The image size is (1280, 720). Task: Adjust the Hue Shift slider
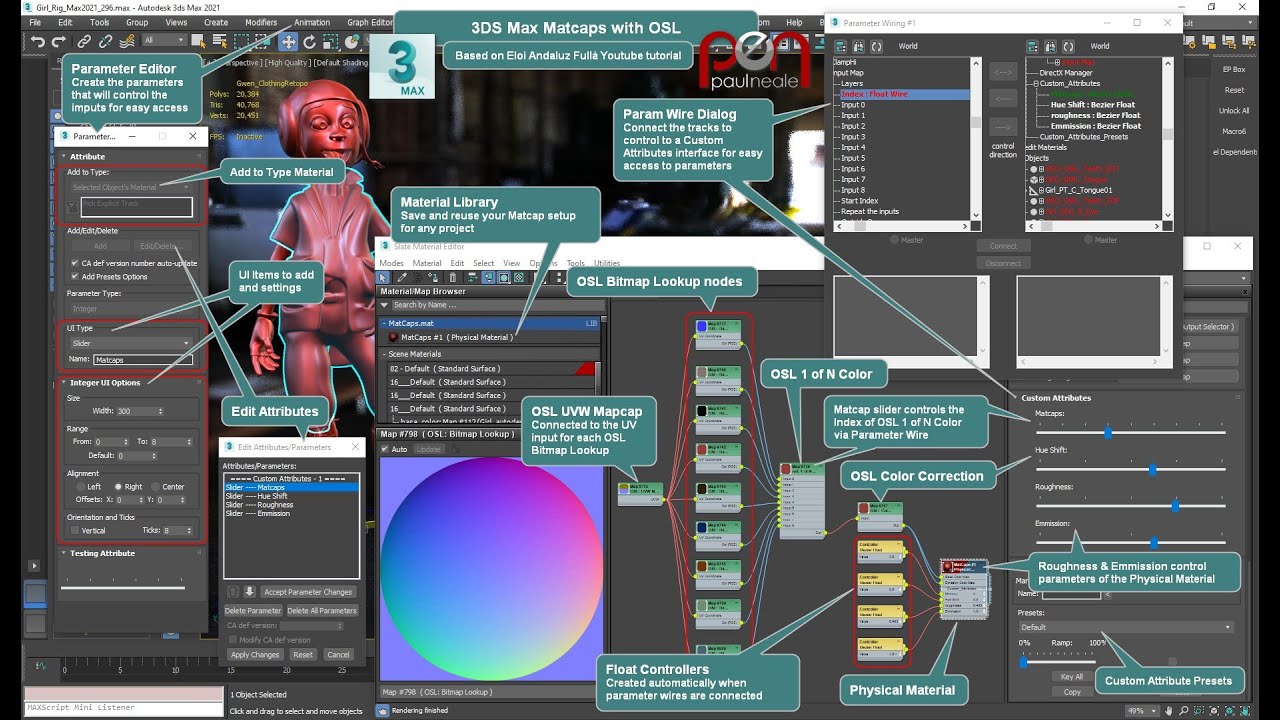click(1153, 468)
